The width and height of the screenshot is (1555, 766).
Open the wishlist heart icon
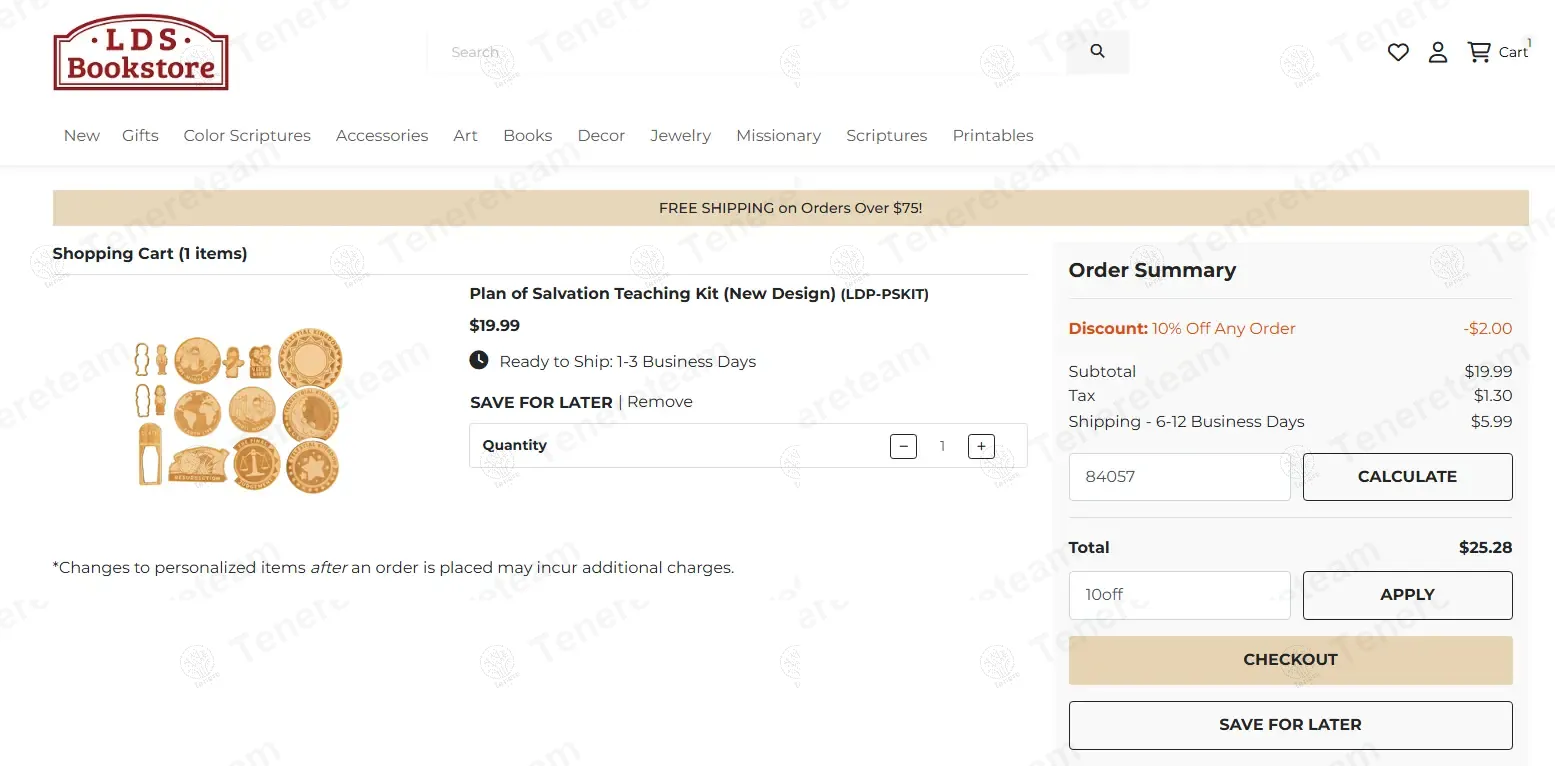tap(1398, 52)
